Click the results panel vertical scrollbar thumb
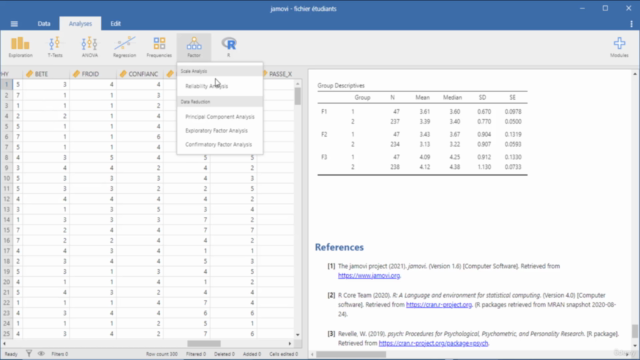This screenshot has width=640, height=360. (x=635, y=331)
